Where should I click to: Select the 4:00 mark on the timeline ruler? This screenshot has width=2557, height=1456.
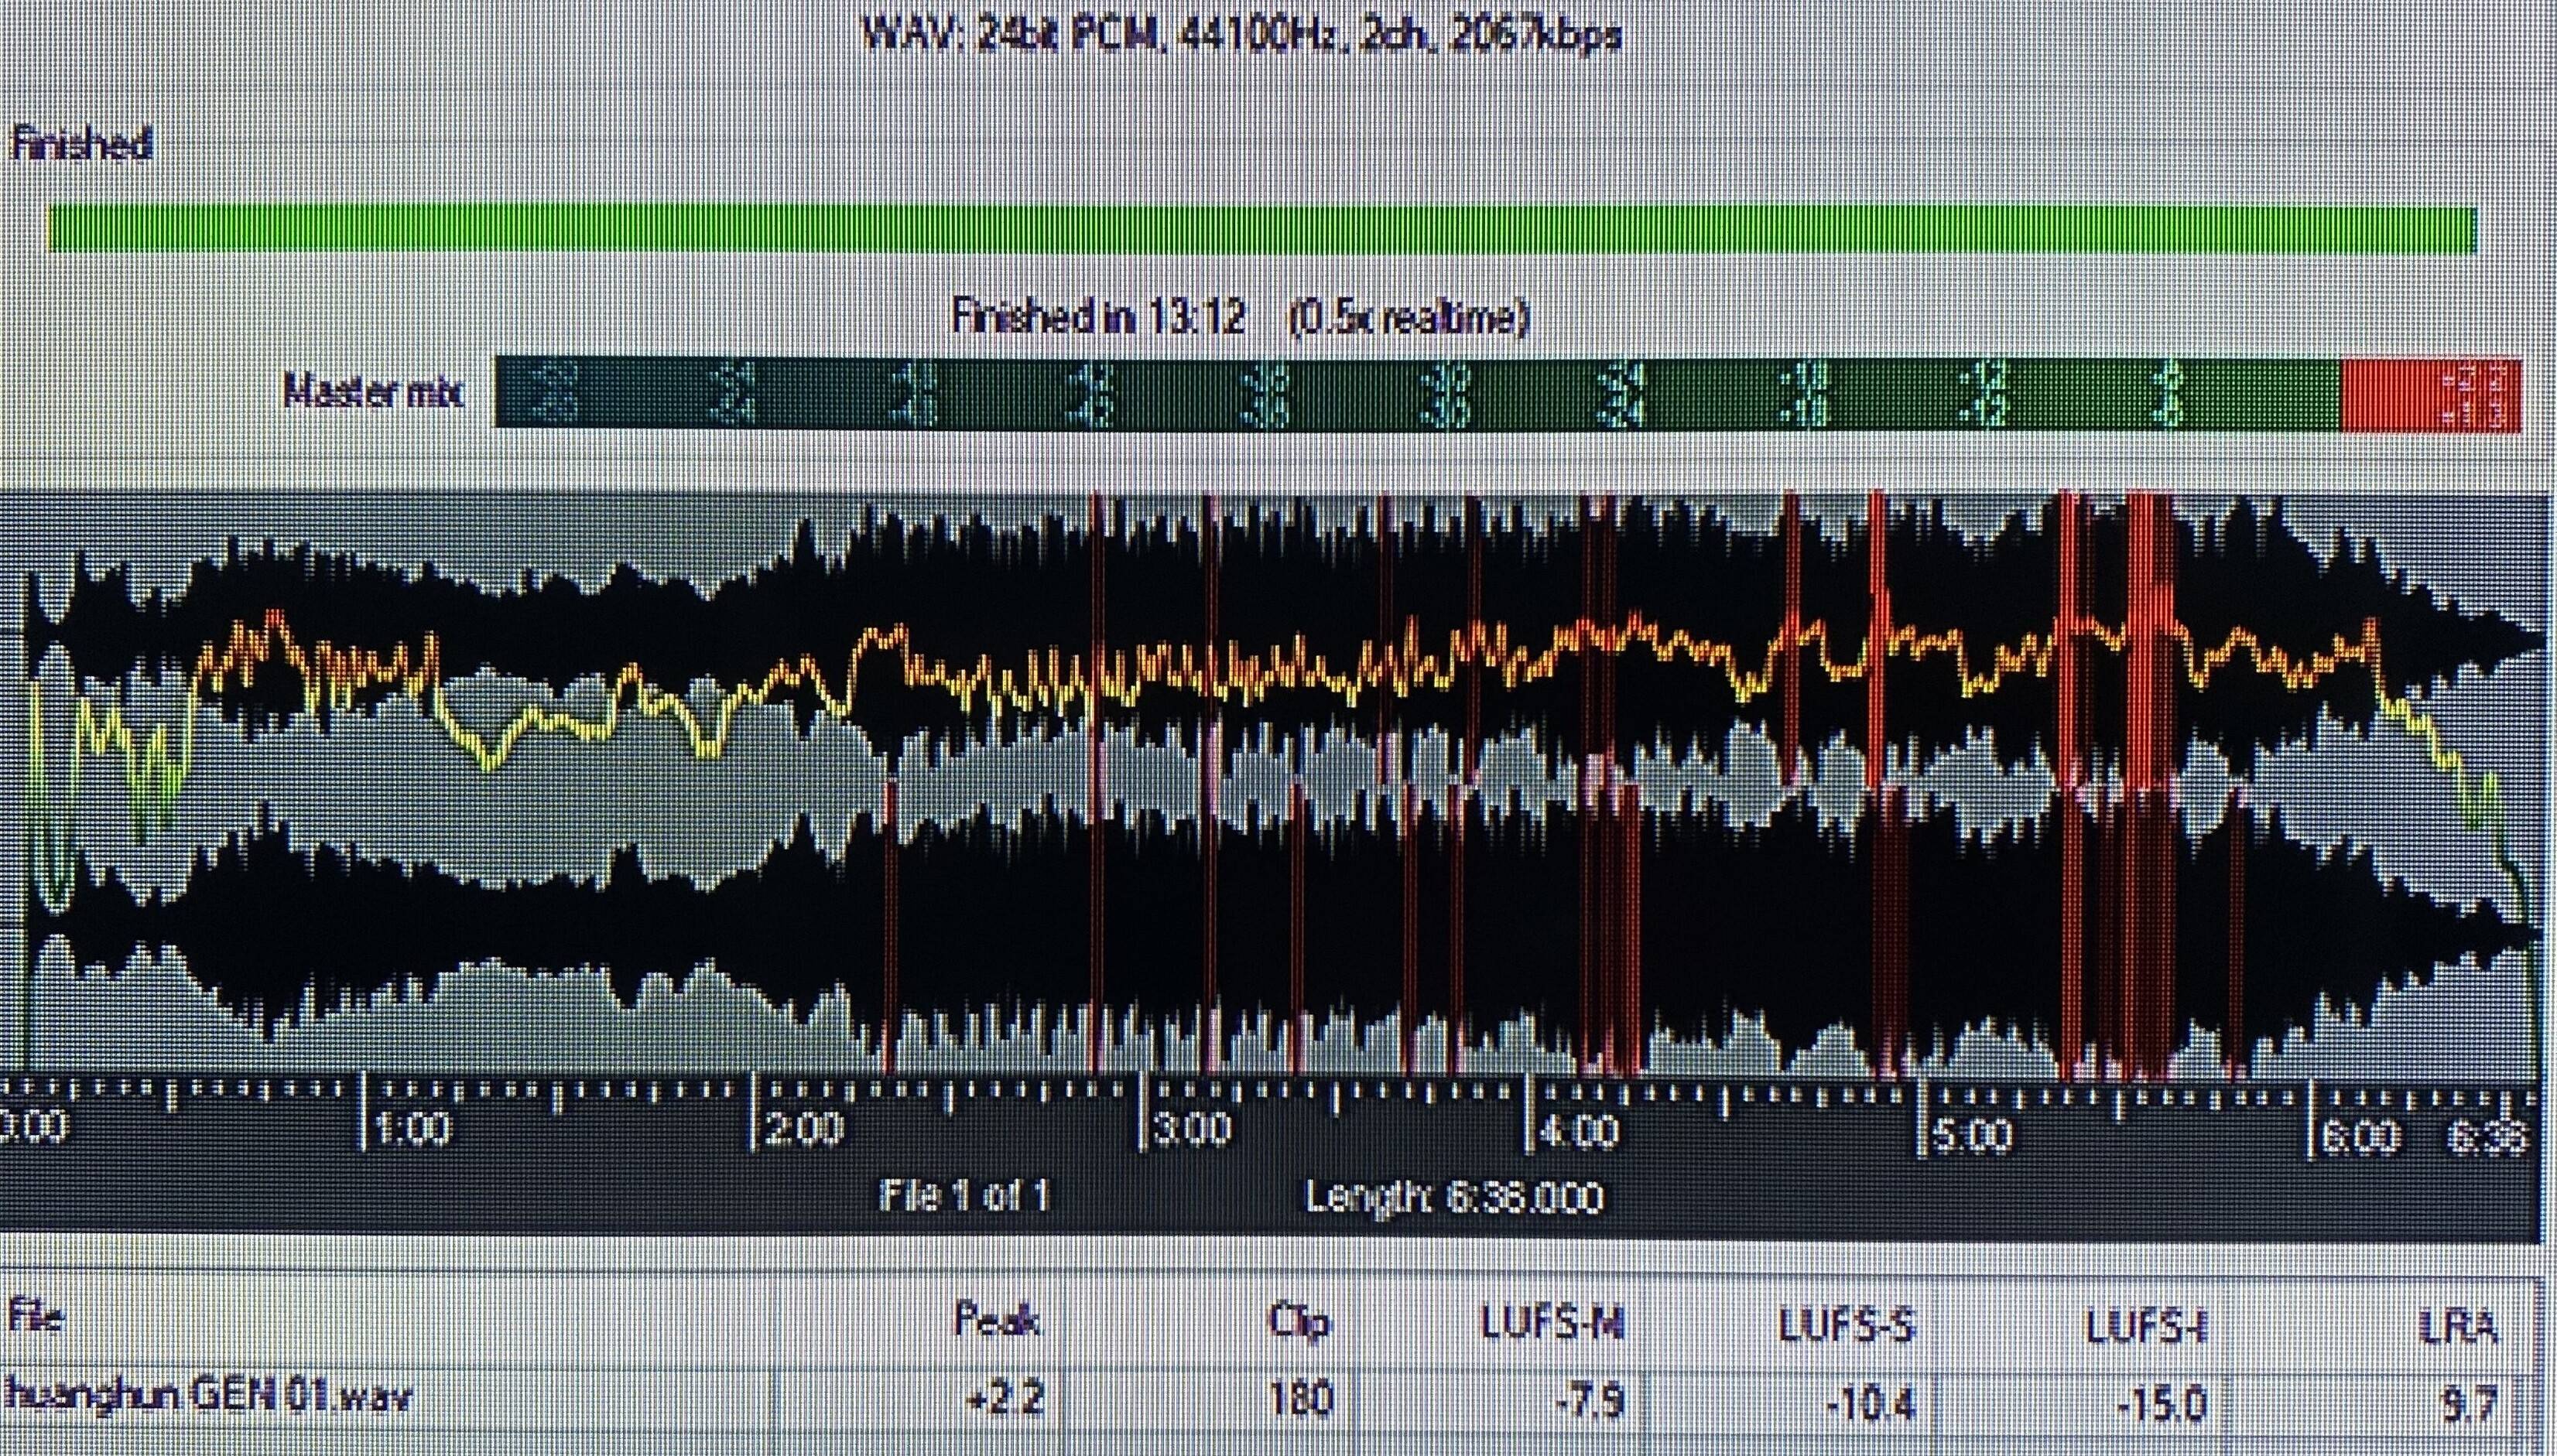click(1579, 1132)
